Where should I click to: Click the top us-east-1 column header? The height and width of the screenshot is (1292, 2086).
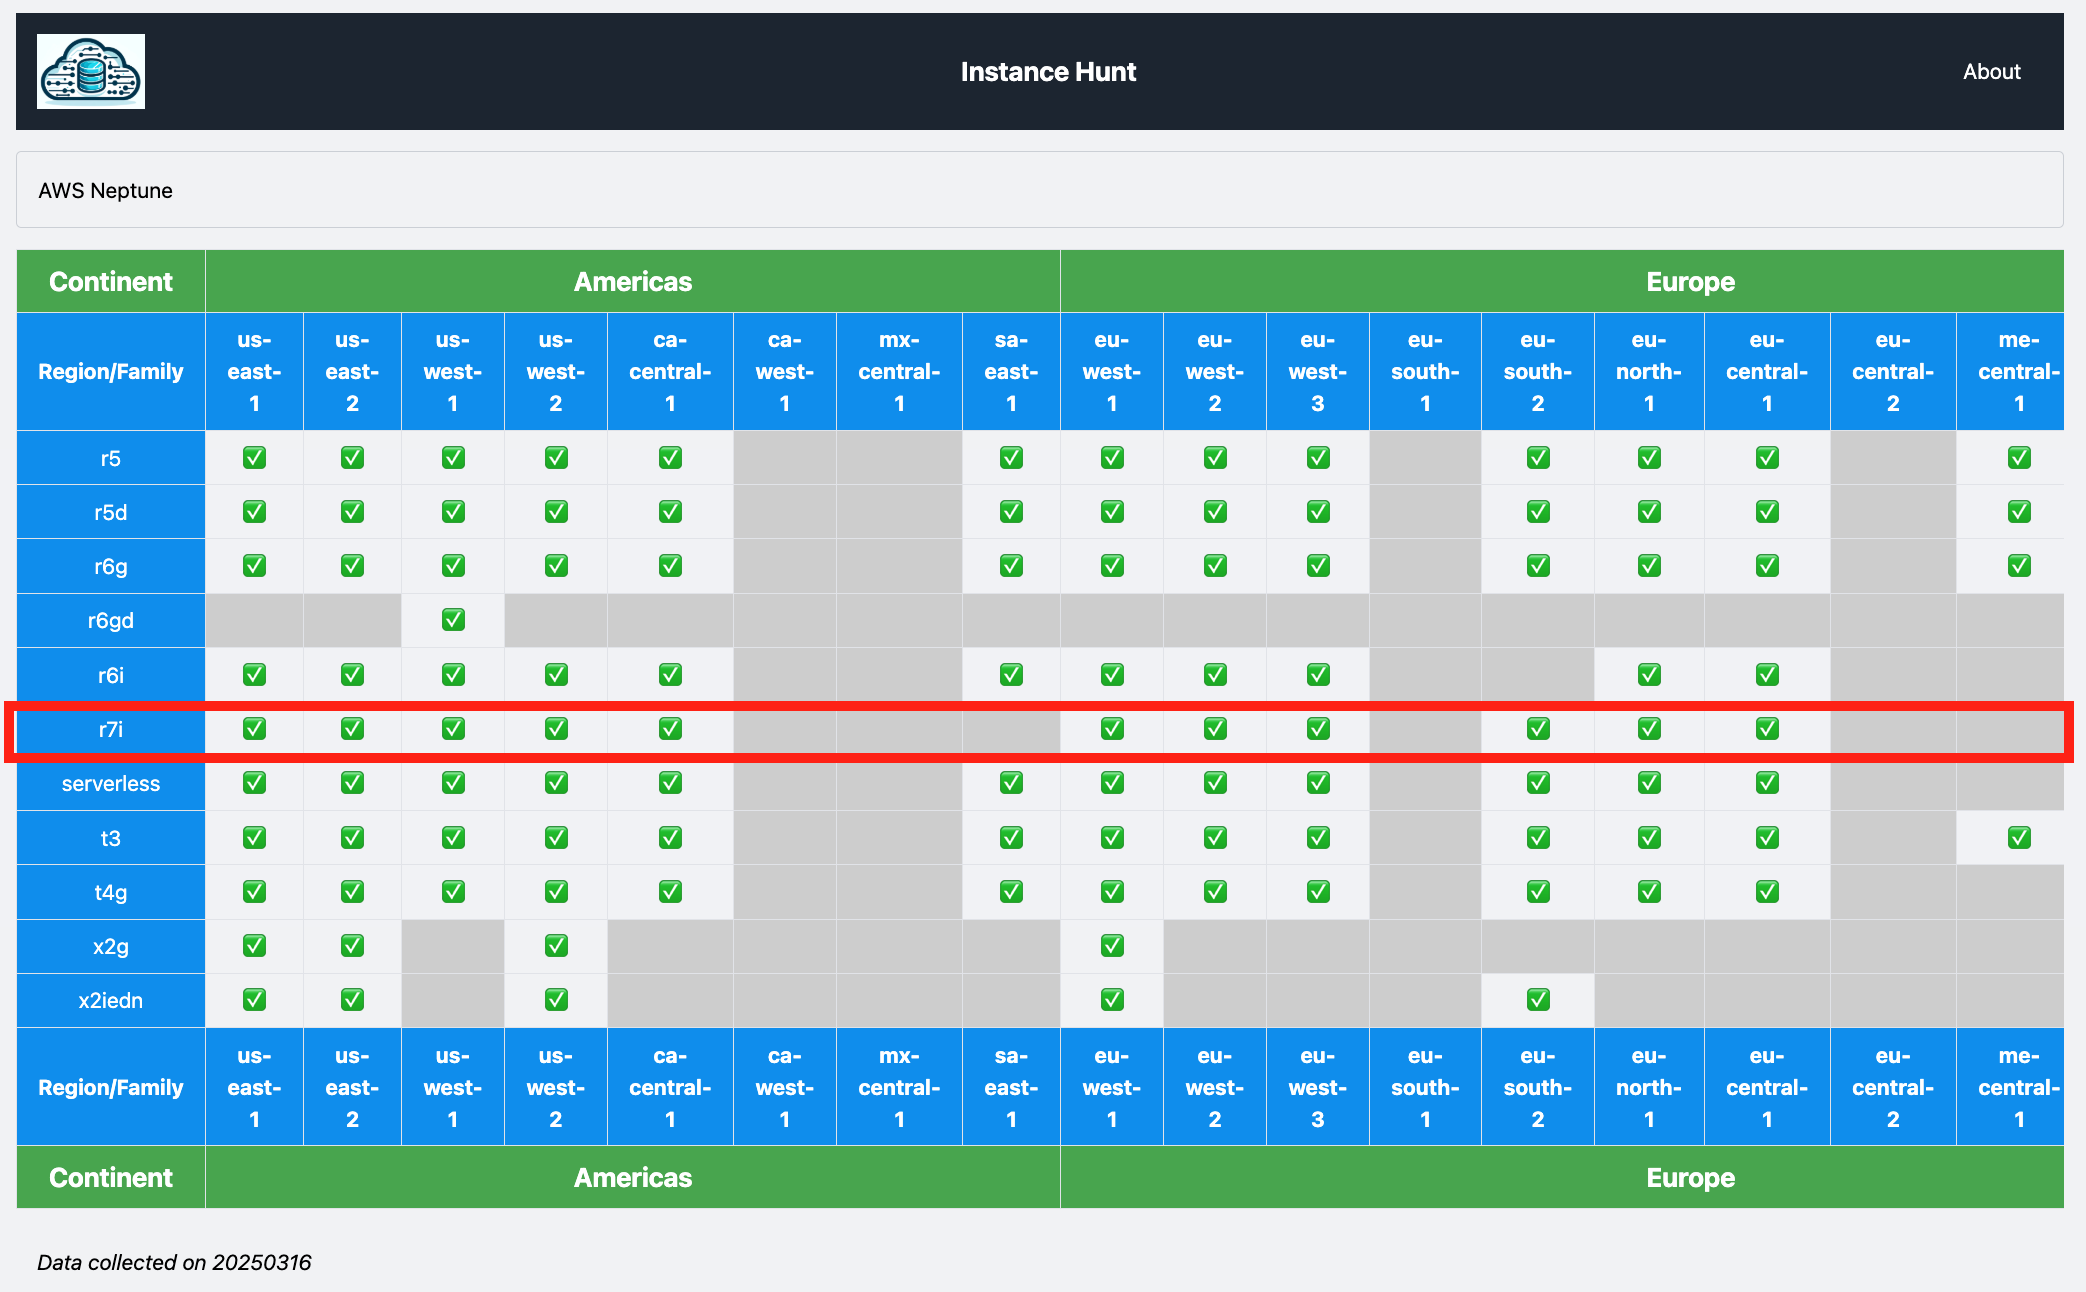[x=254, y=371]
